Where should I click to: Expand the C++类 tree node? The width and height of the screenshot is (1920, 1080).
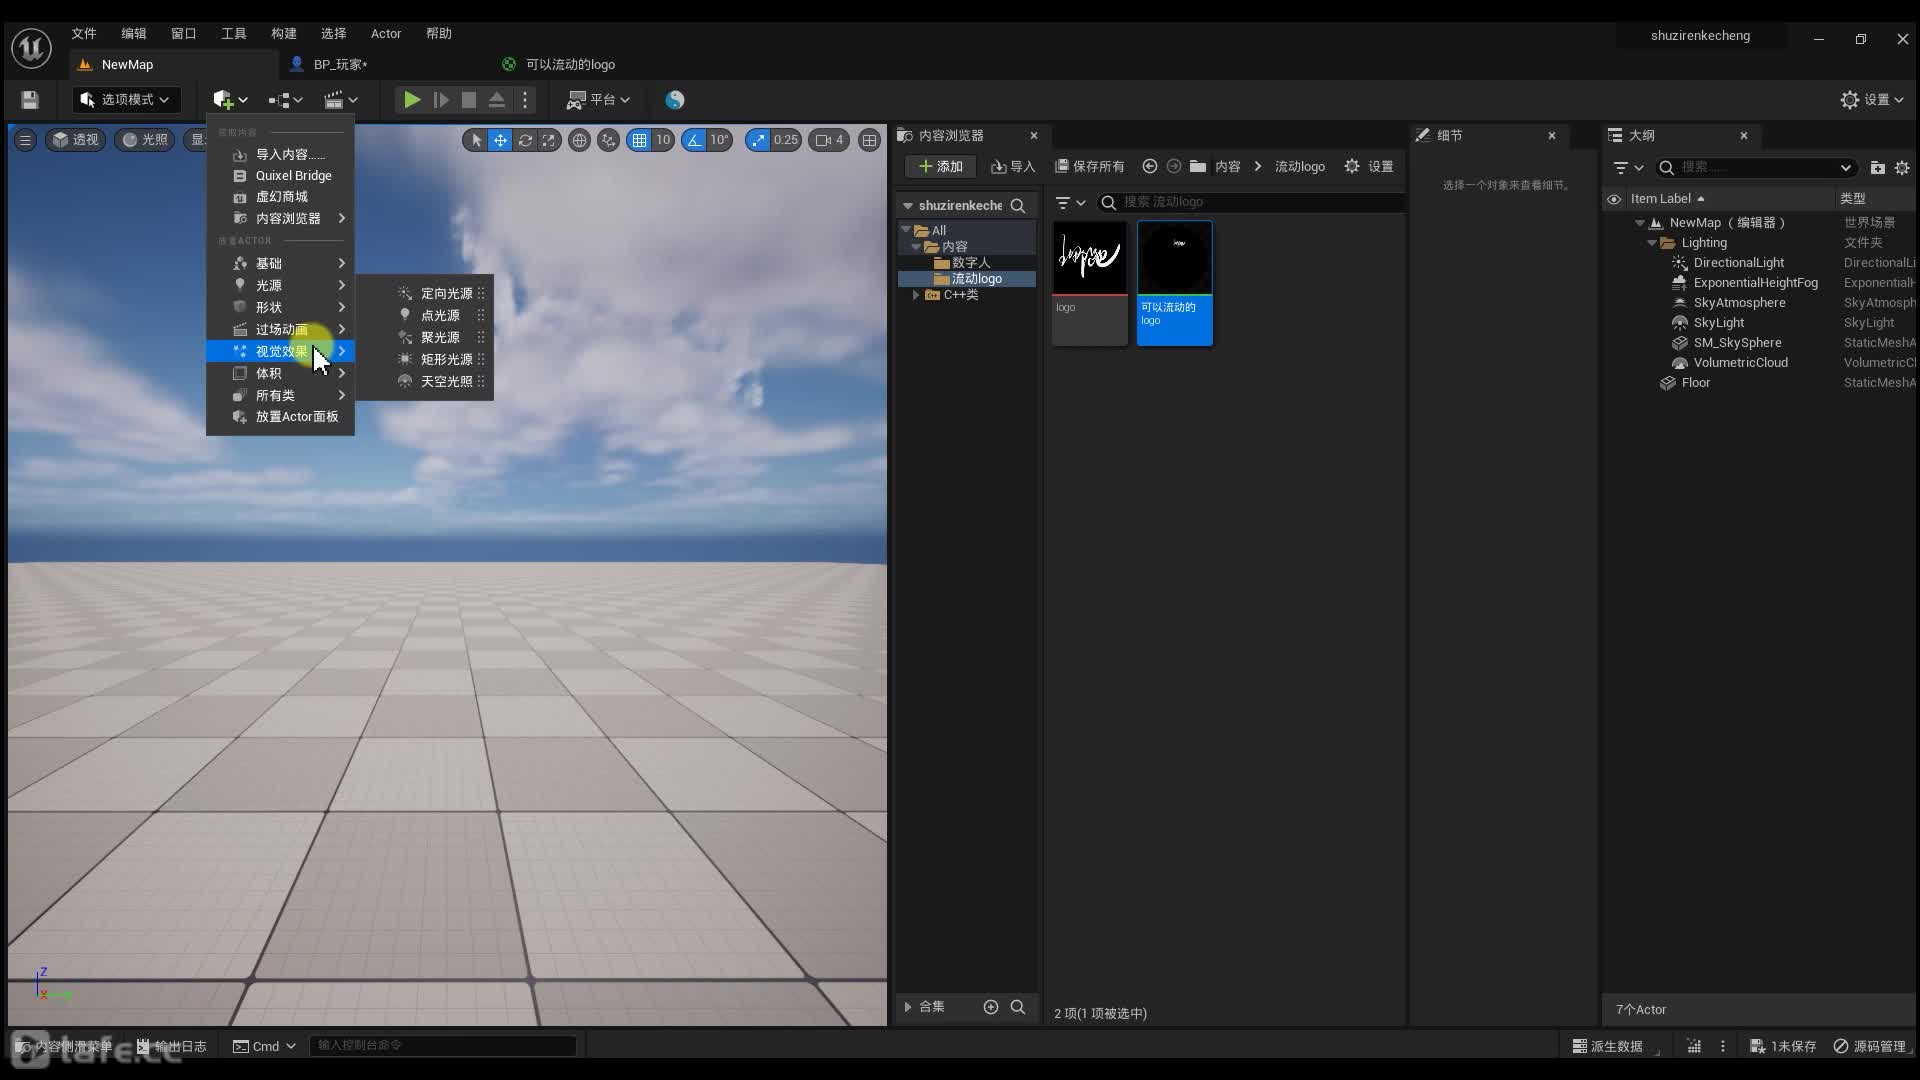point(916,295)
